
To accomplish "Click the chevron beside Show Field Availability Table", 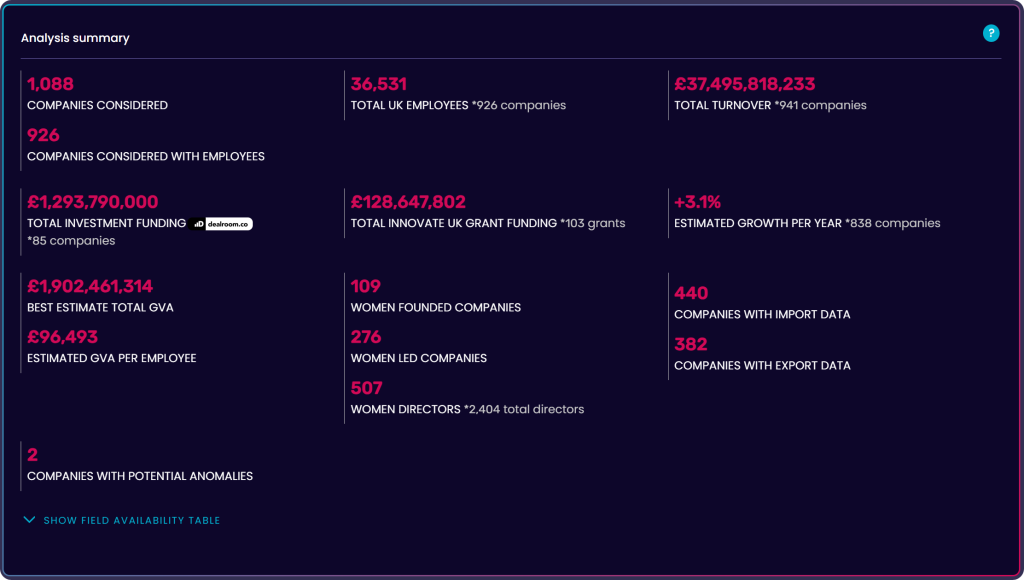I will [x=29, y=520].
